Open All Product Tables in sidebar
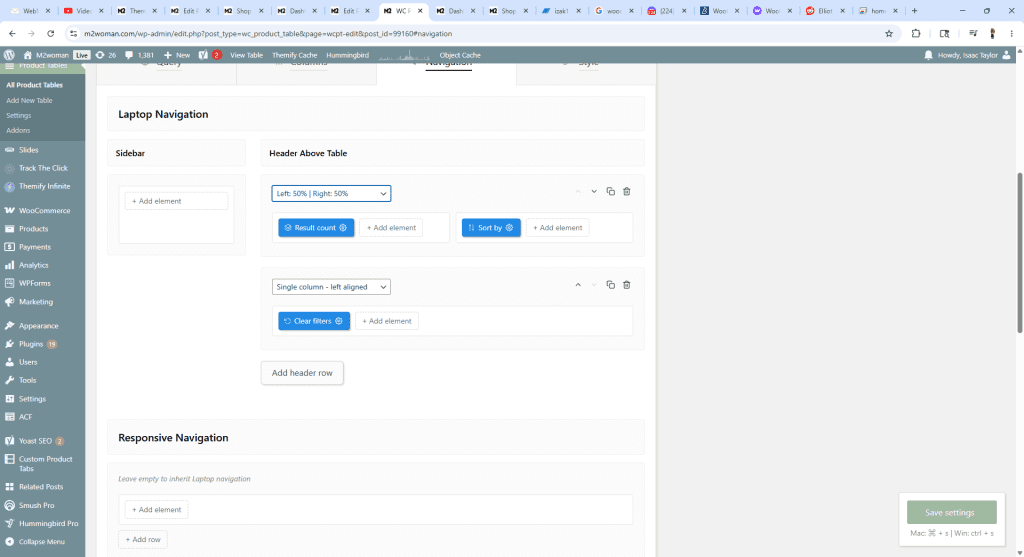 [35, 85]
